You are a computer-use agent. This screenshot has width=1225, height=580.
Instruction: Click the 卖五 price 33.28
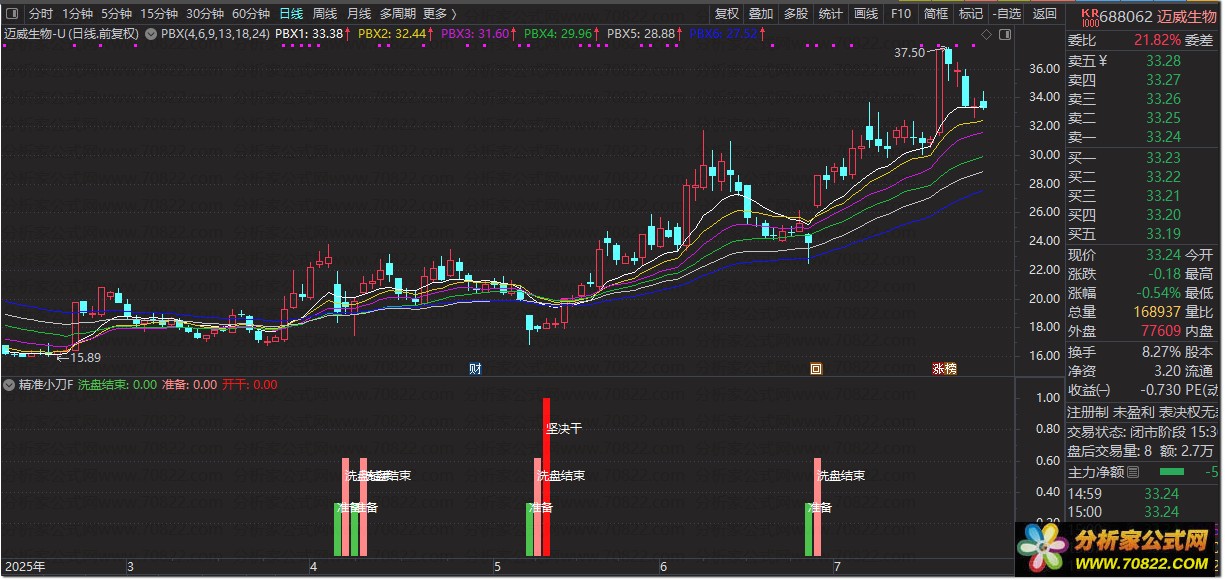pyautogui.click(x=1163, y=61)
